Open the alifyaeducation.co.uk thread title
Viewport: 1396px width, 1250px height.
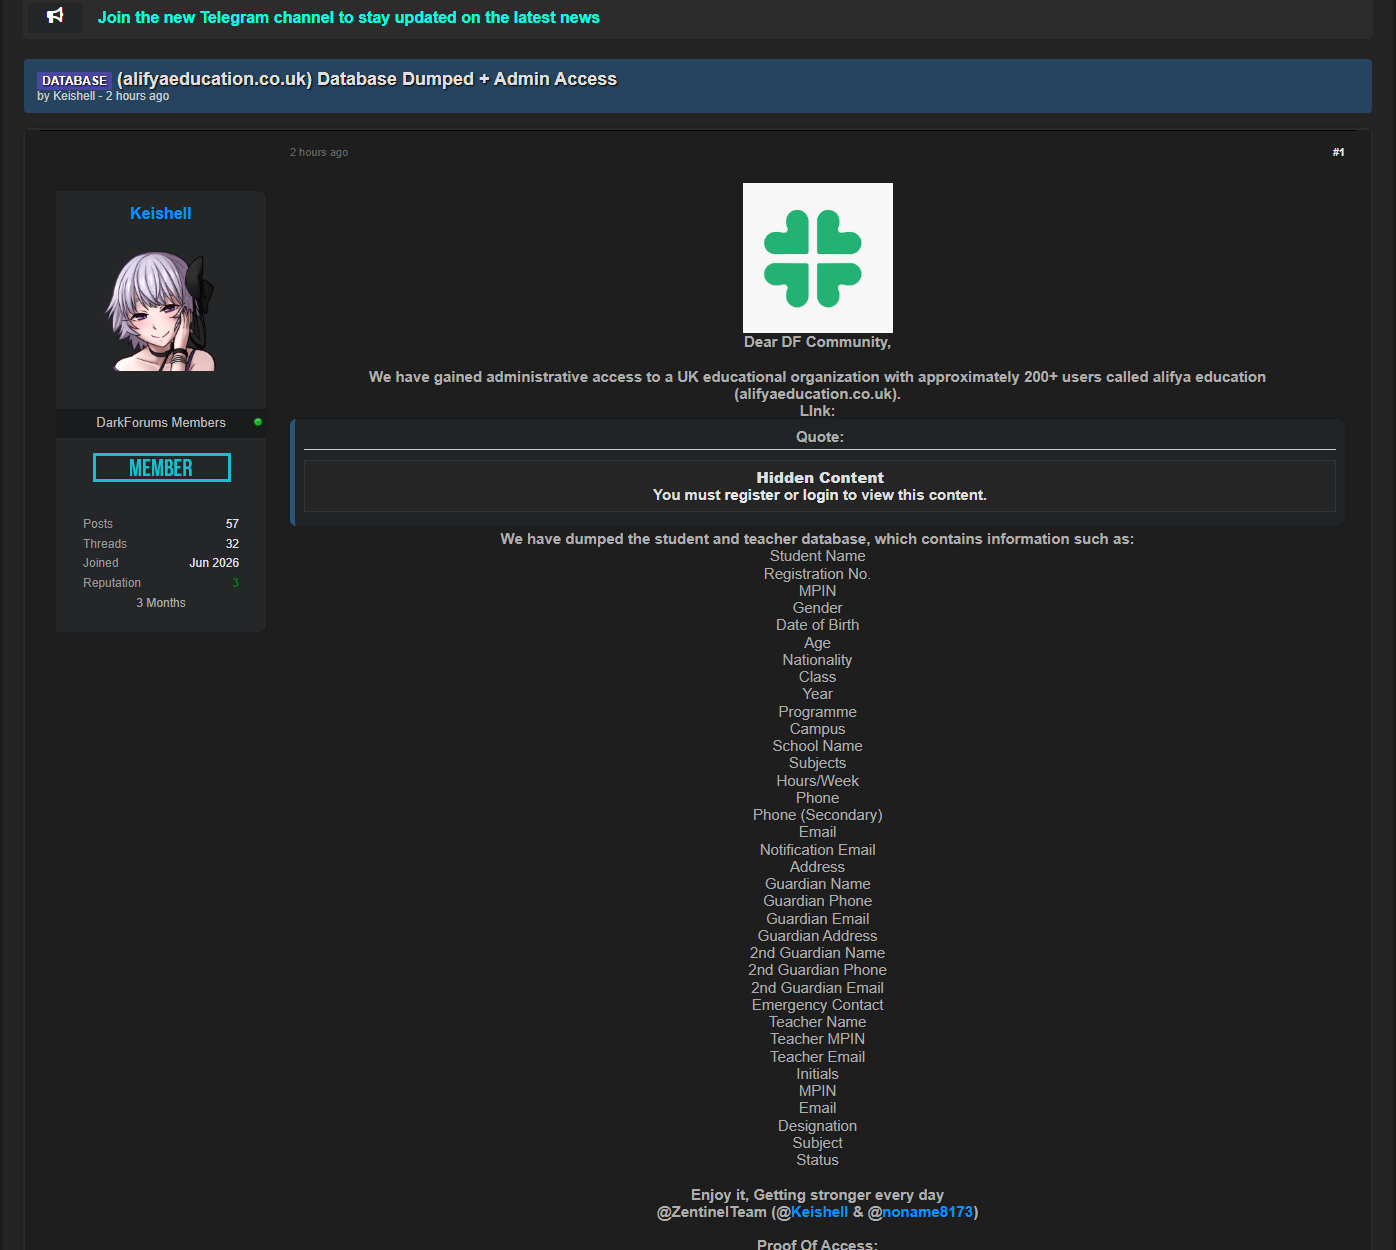(367, 79)
